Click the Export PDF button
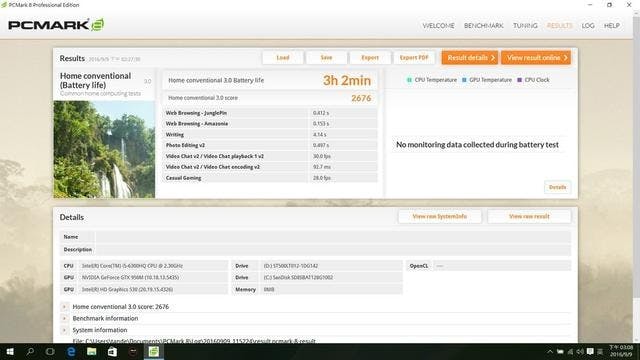 click(x=414, y=58)
